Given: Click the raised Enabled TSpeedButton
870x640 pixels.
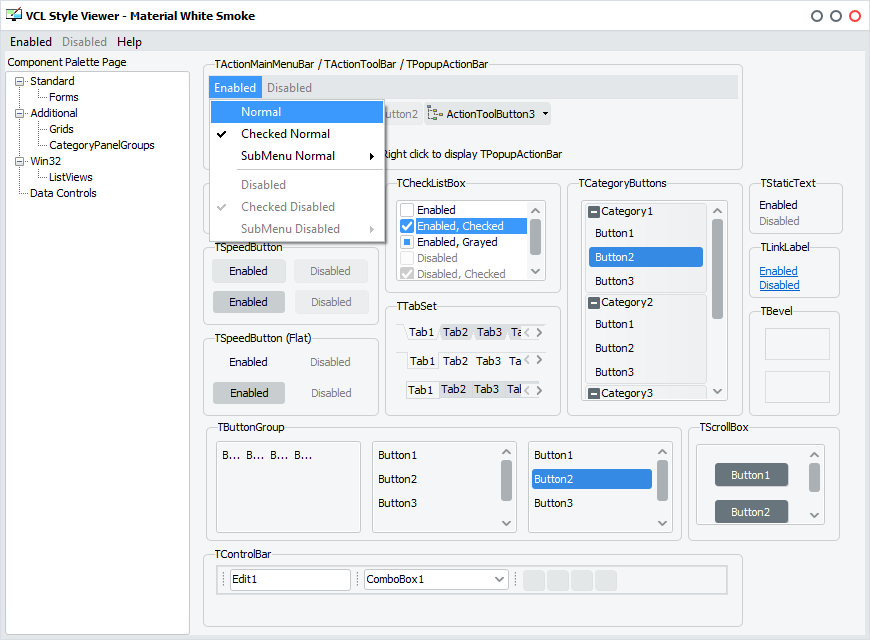Looking at the screenshot, I should [249, 271].
